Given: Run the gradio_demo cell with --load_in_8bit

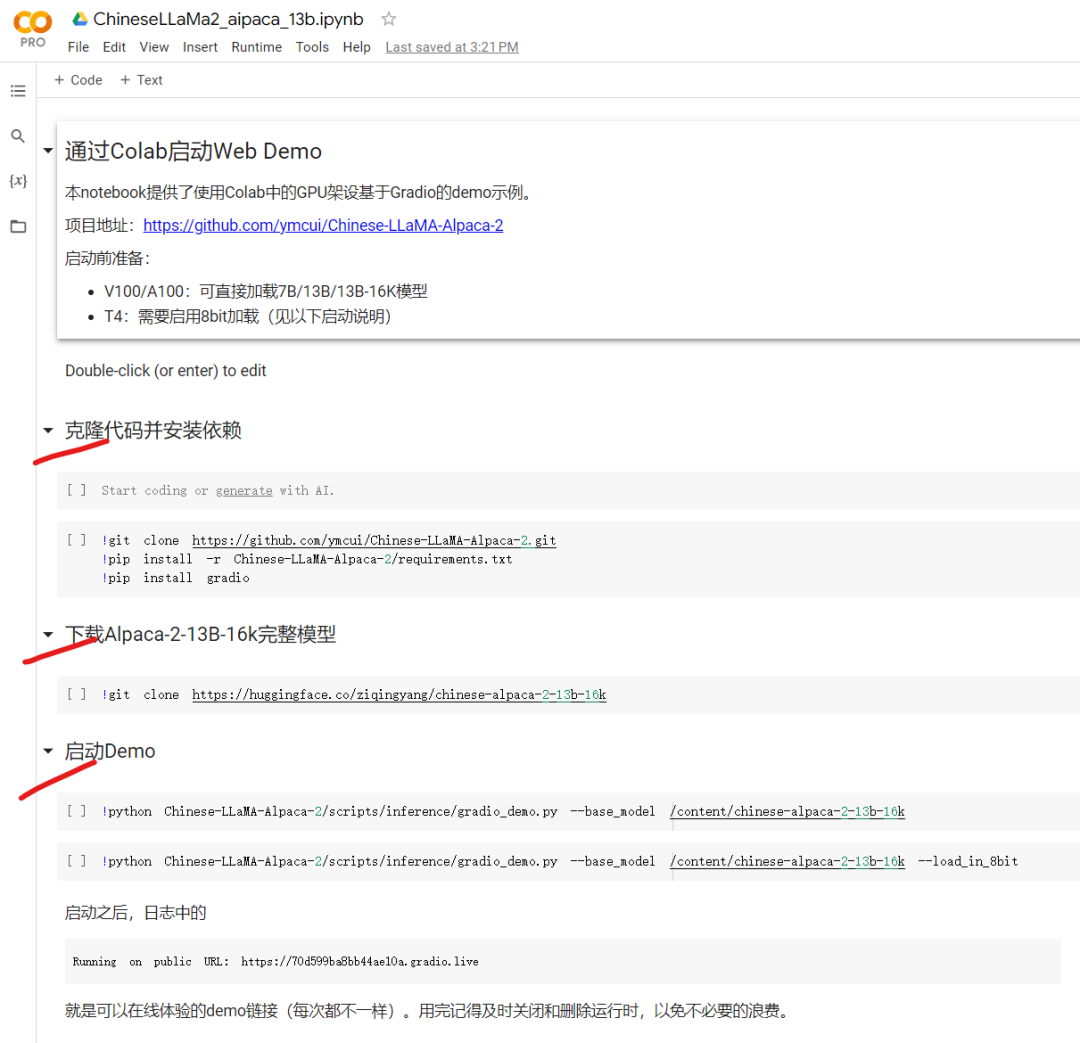Looking at the screenshot, I should point(76,860).
